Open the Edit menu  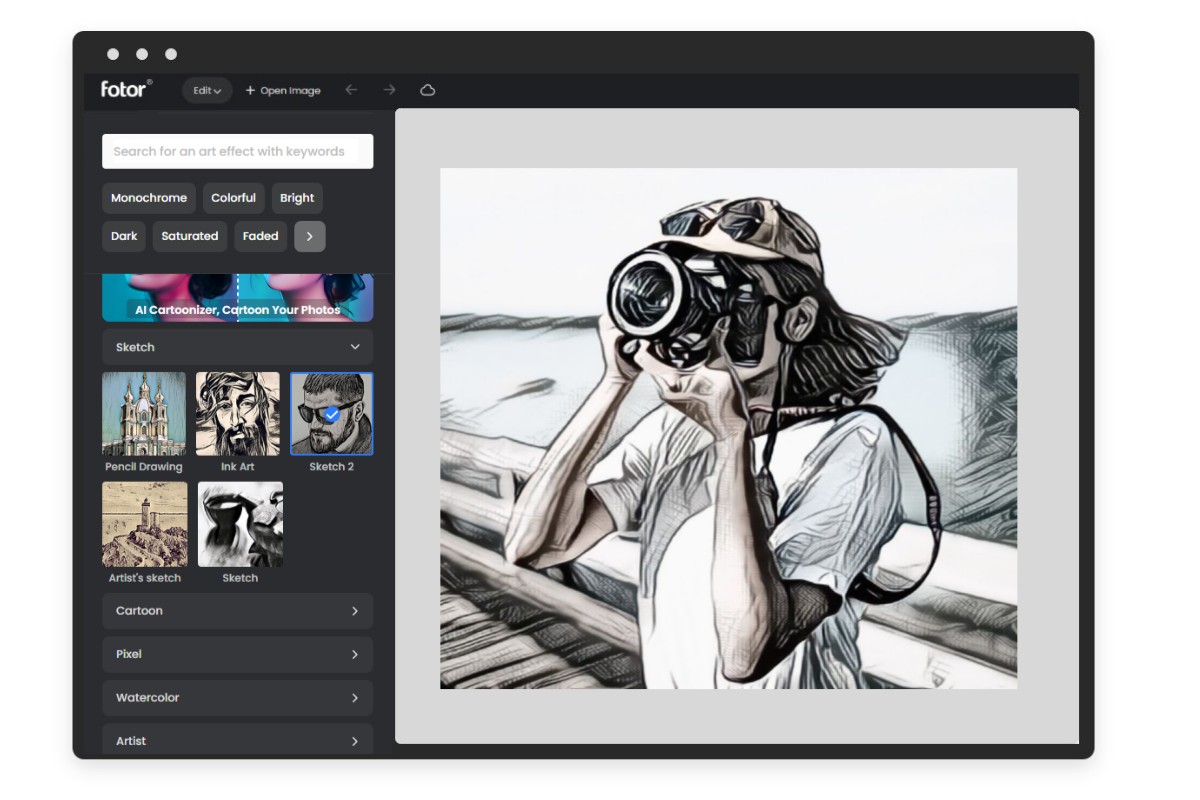(x=206, y=90)
